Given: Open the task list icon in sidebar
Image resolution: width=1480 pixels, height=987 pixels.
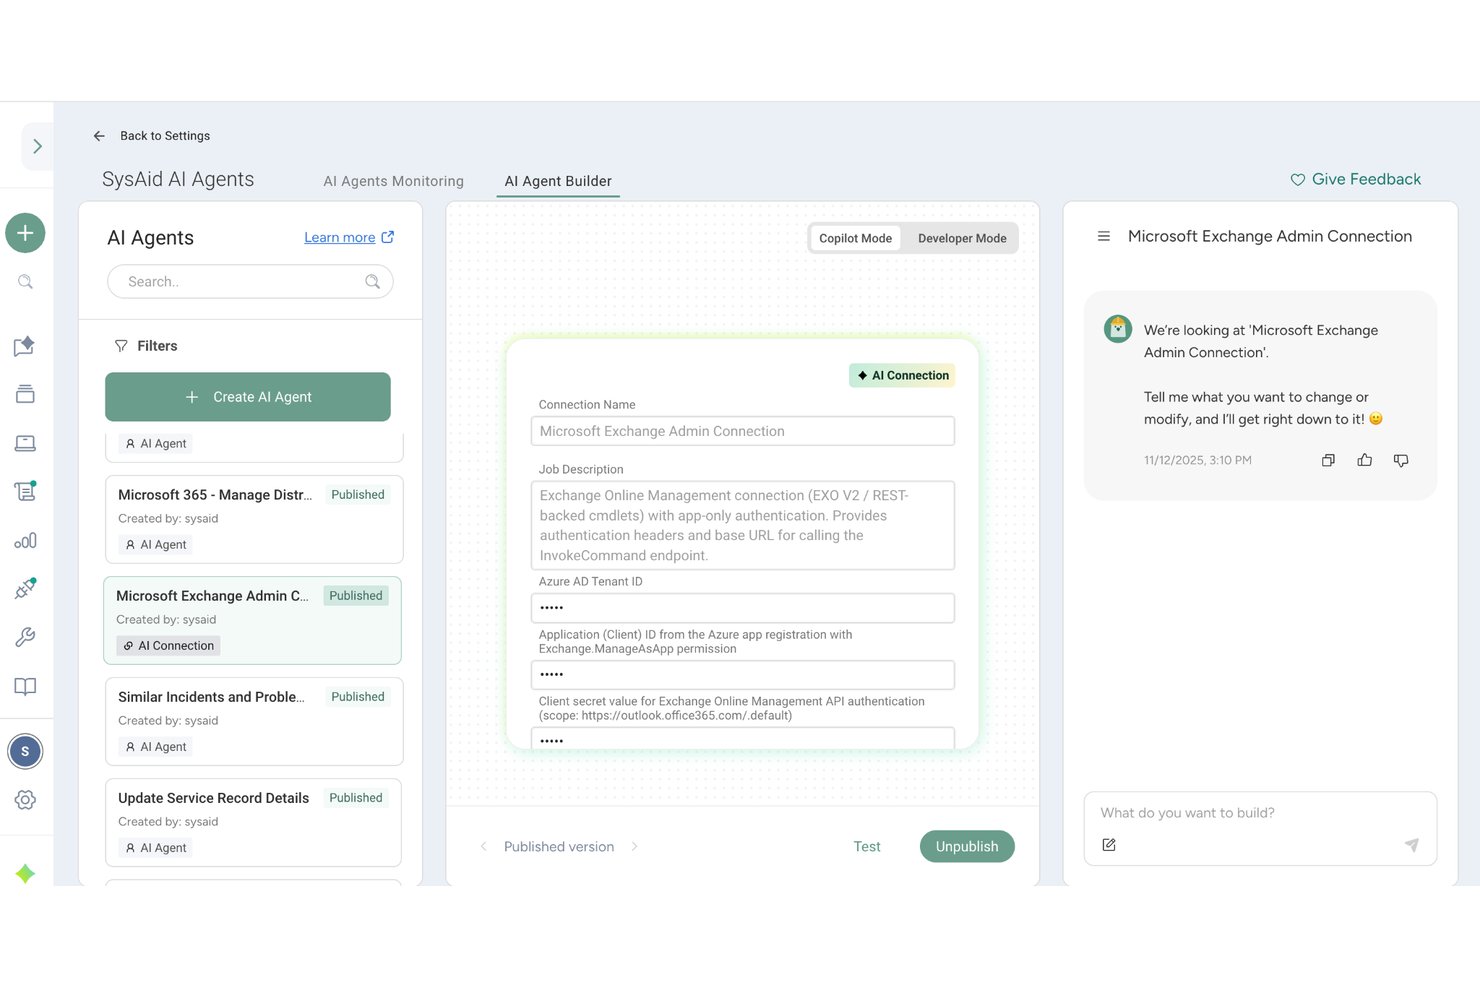Looking at the screenshot, I should [x=25, y=491].
